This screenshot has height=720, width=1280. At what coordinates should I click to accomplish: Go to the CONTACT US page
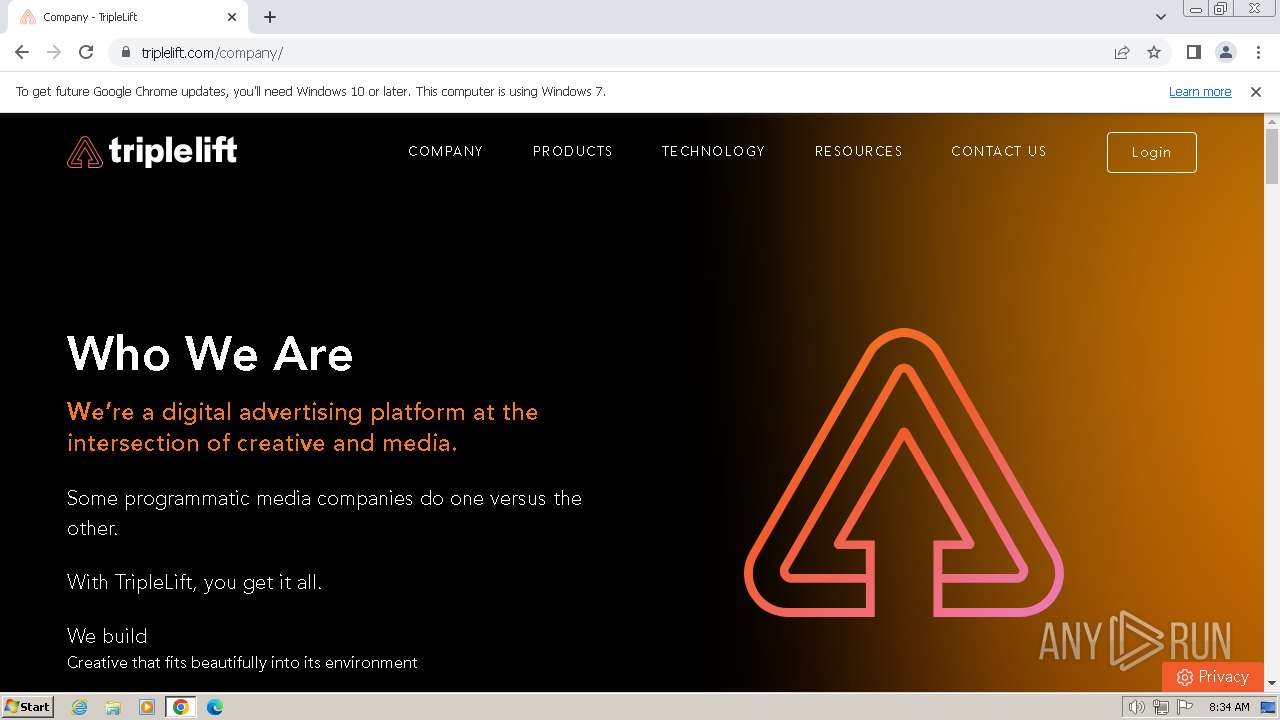click(999, 151)
